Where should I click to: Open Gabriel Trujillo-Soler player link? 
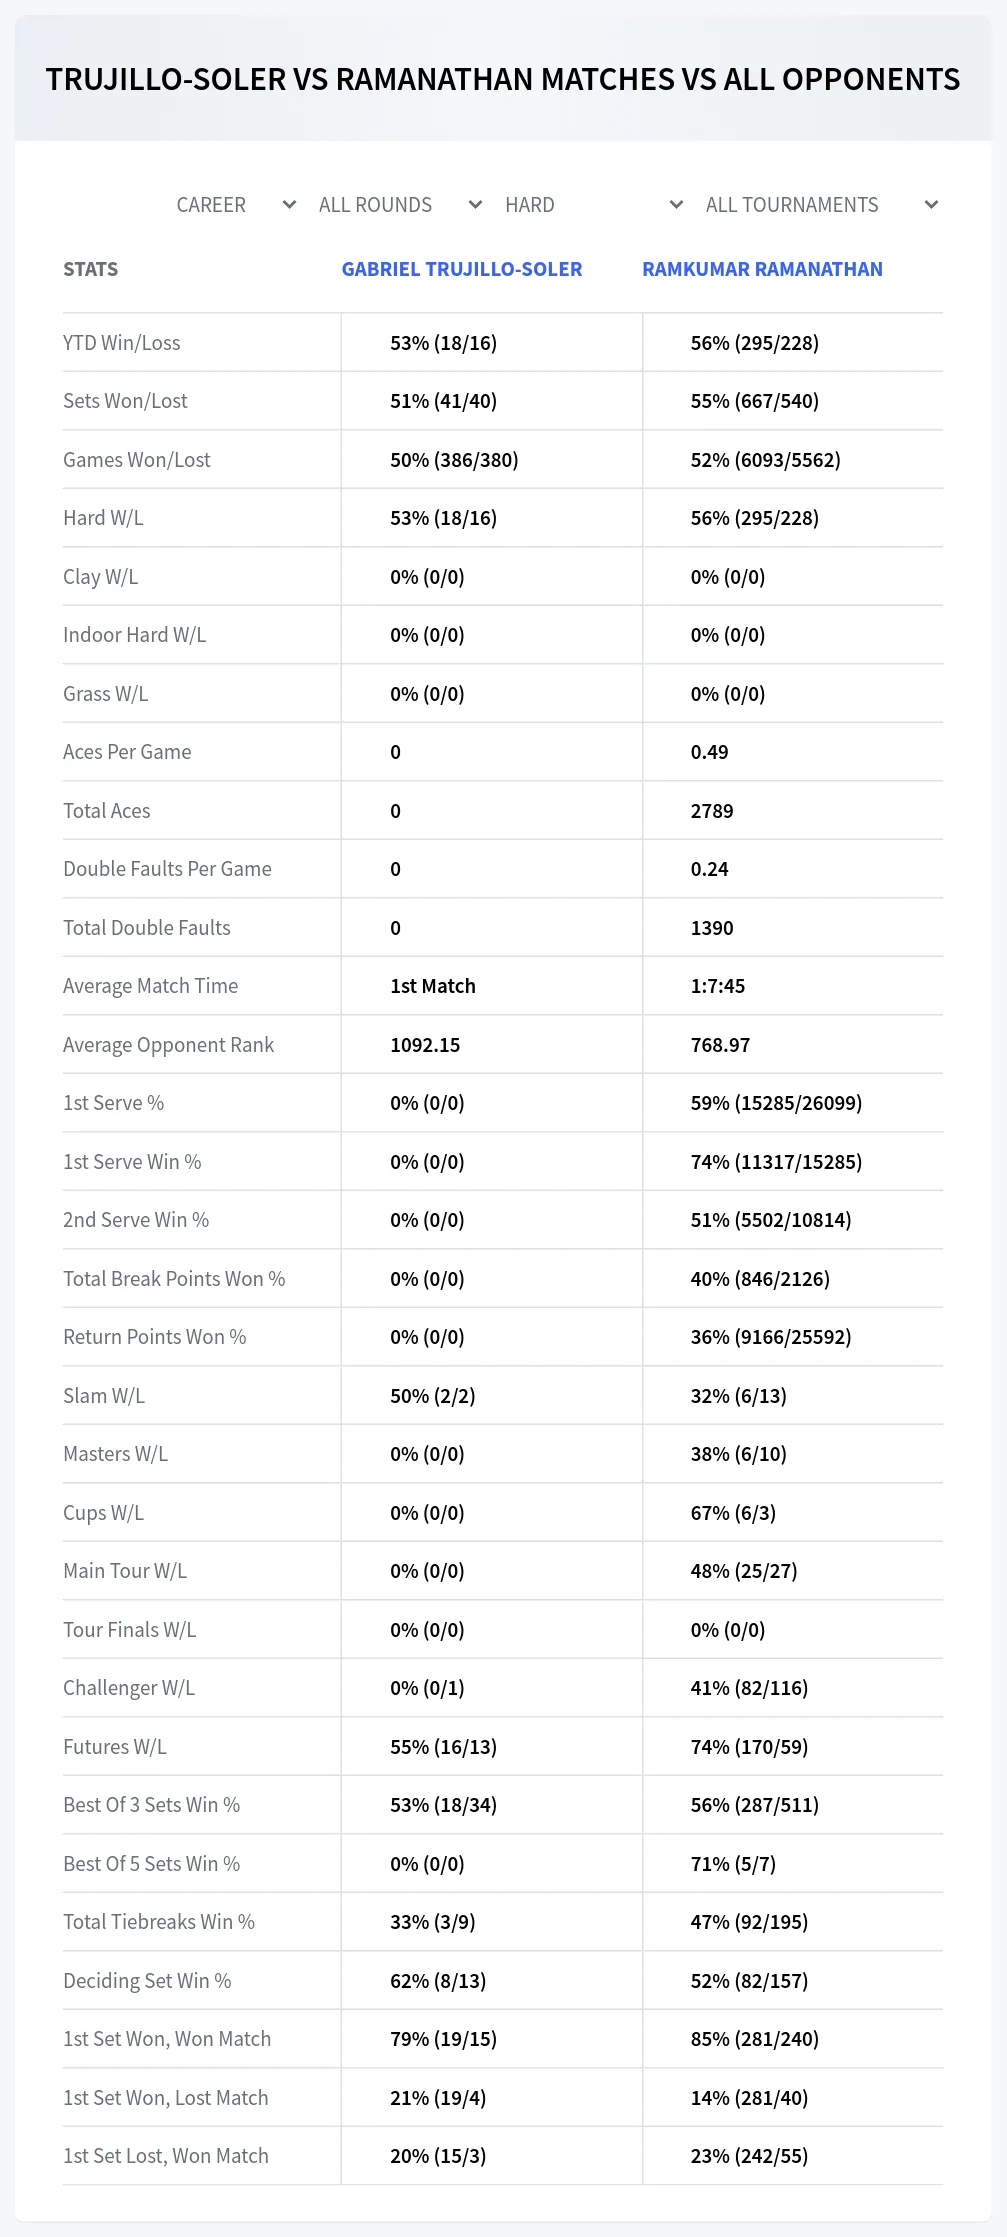462,269
